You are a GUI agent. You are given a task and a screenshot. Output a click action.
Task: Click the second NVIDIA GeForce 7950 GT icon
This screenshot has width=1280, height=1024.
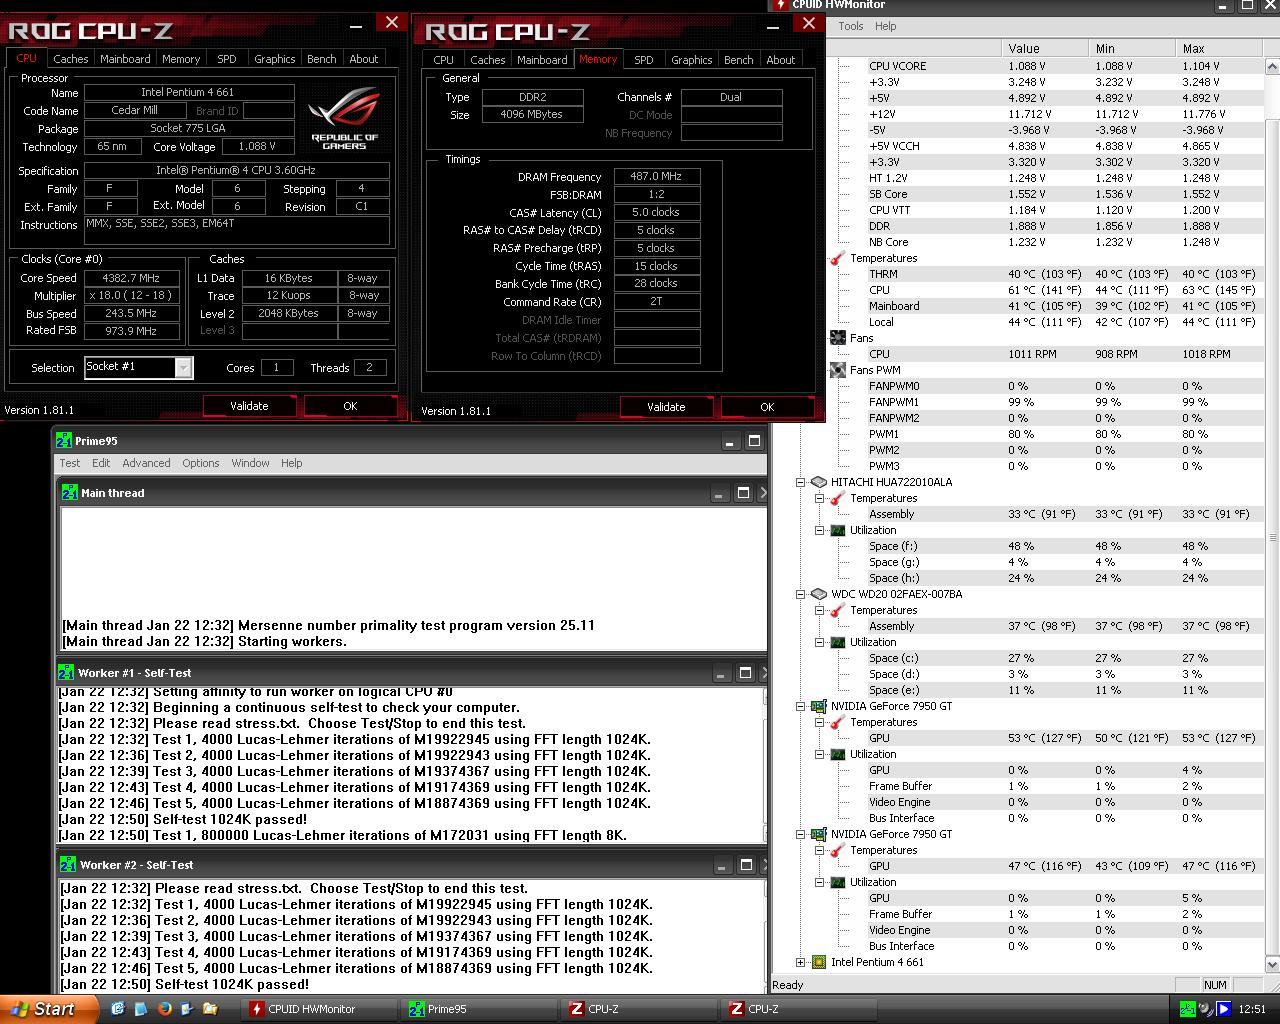coord(818,834)
